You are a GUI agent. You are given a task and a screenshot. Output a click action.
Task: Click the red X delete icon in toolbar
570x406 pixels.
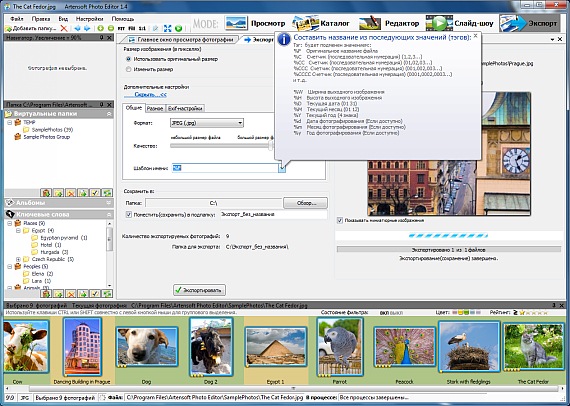(64, 28)
